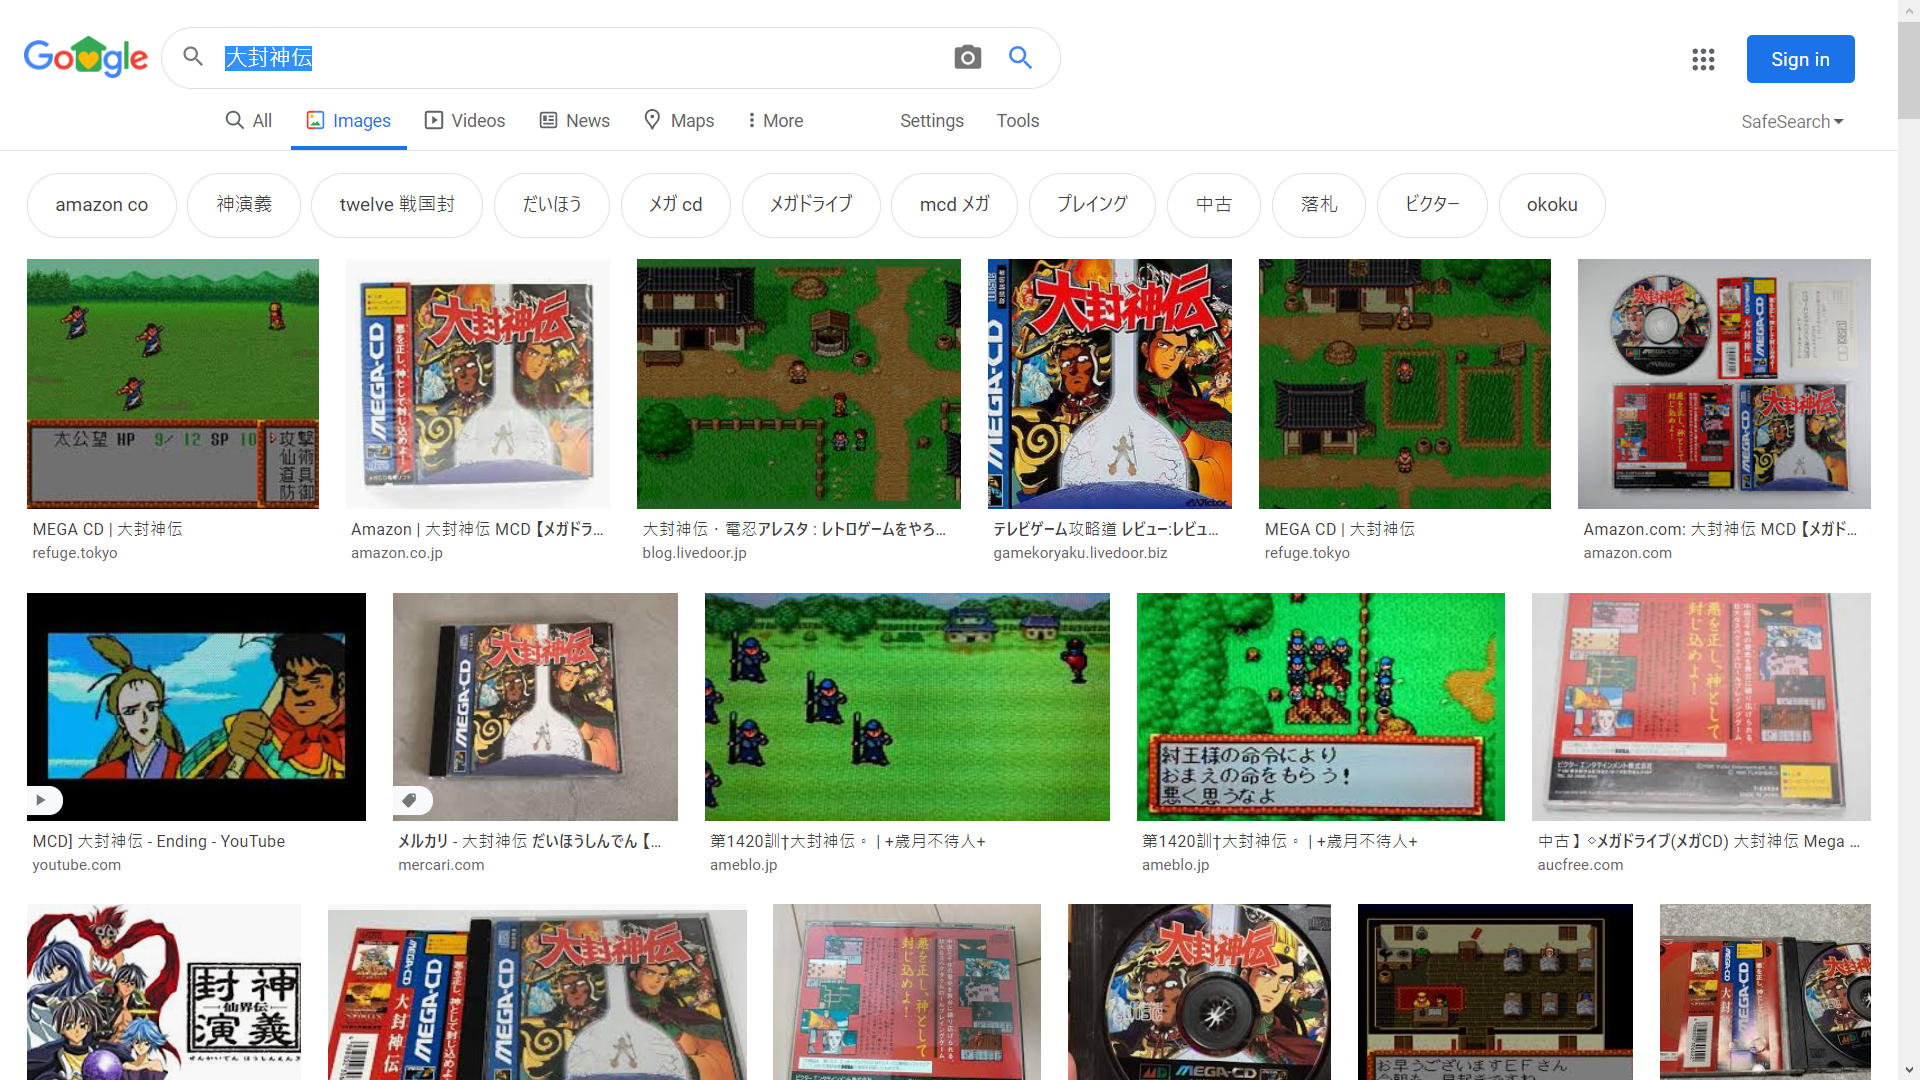This screenshot has width=1920, height=1080.
Task: Open ameblo soldiers on field thumbnail
Action: (x=907, y=707)
